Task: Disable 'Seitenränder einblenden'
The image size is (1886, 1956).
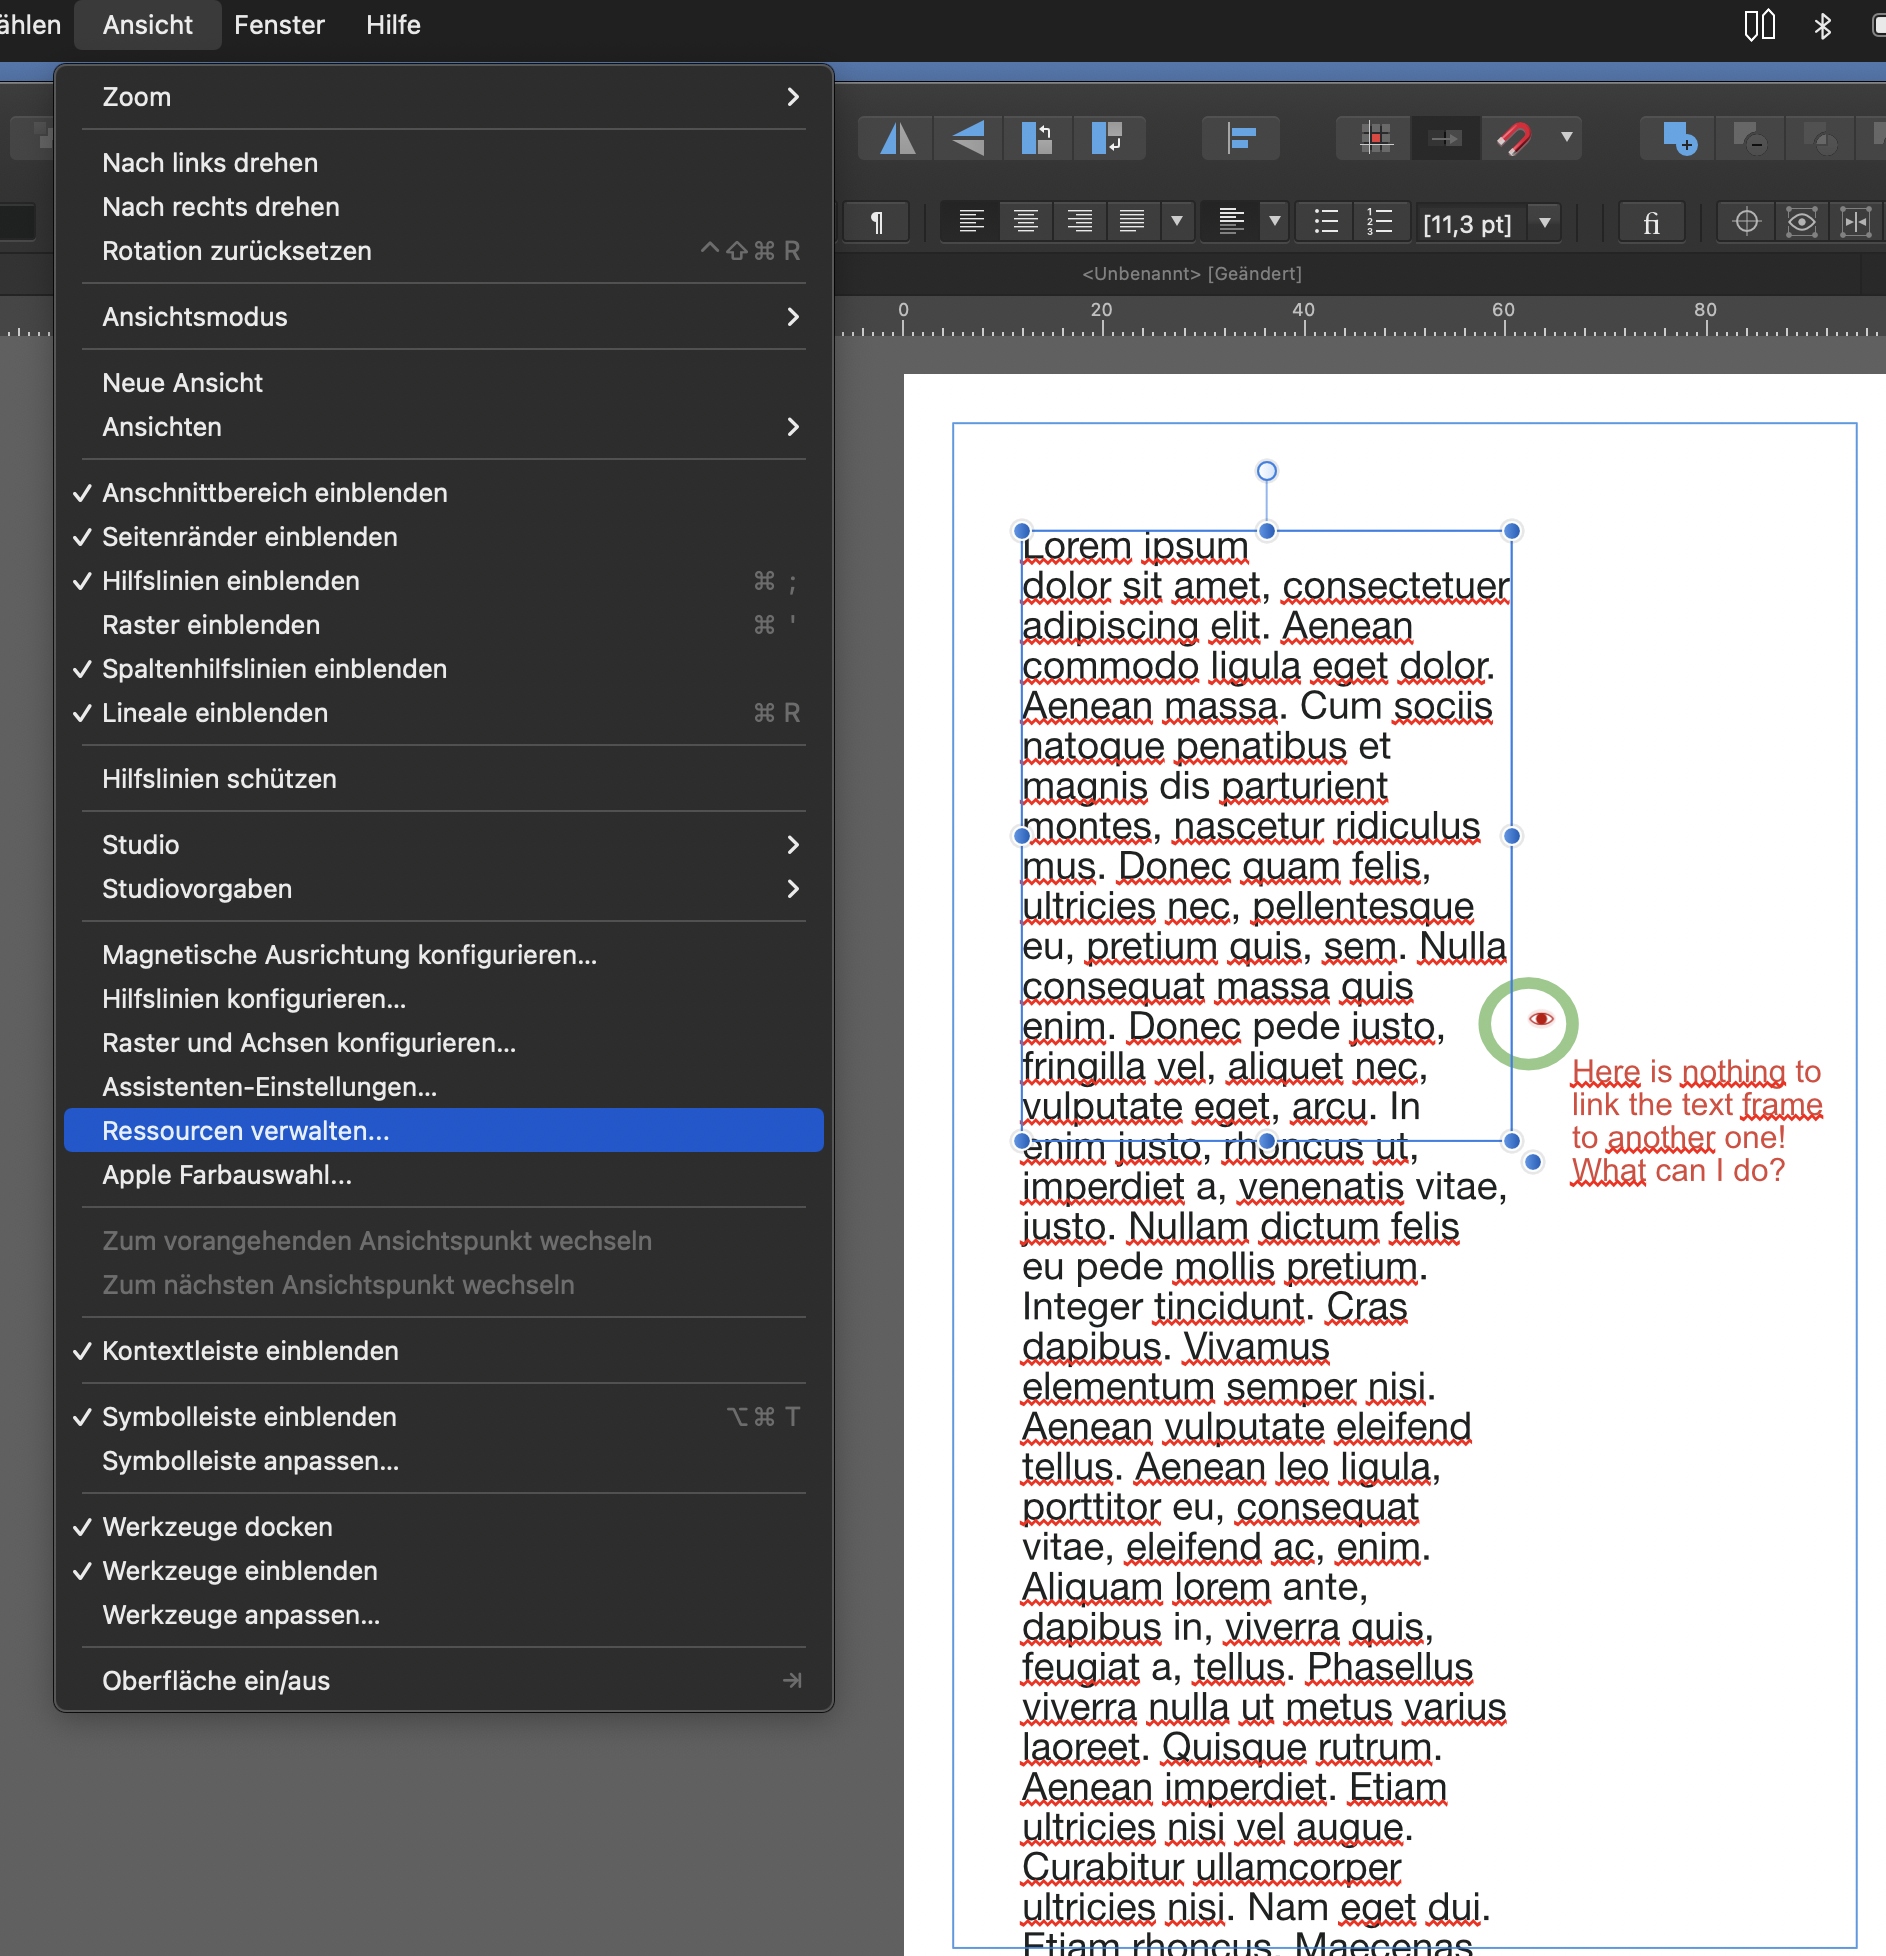Action: 249,537
